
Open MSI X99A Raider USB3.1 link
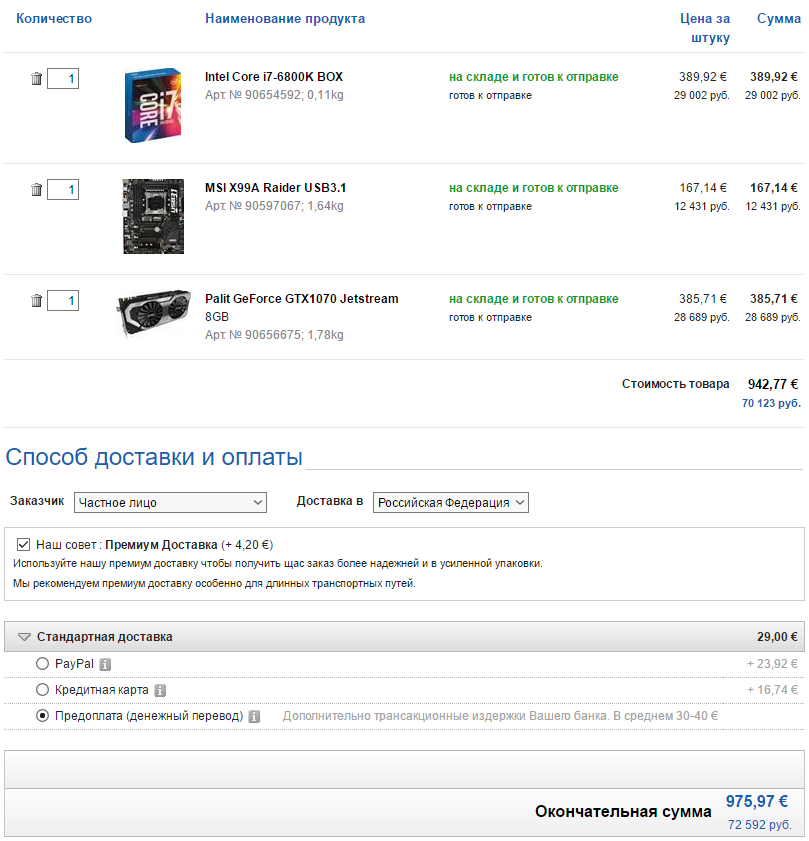[x=276, y=188]
